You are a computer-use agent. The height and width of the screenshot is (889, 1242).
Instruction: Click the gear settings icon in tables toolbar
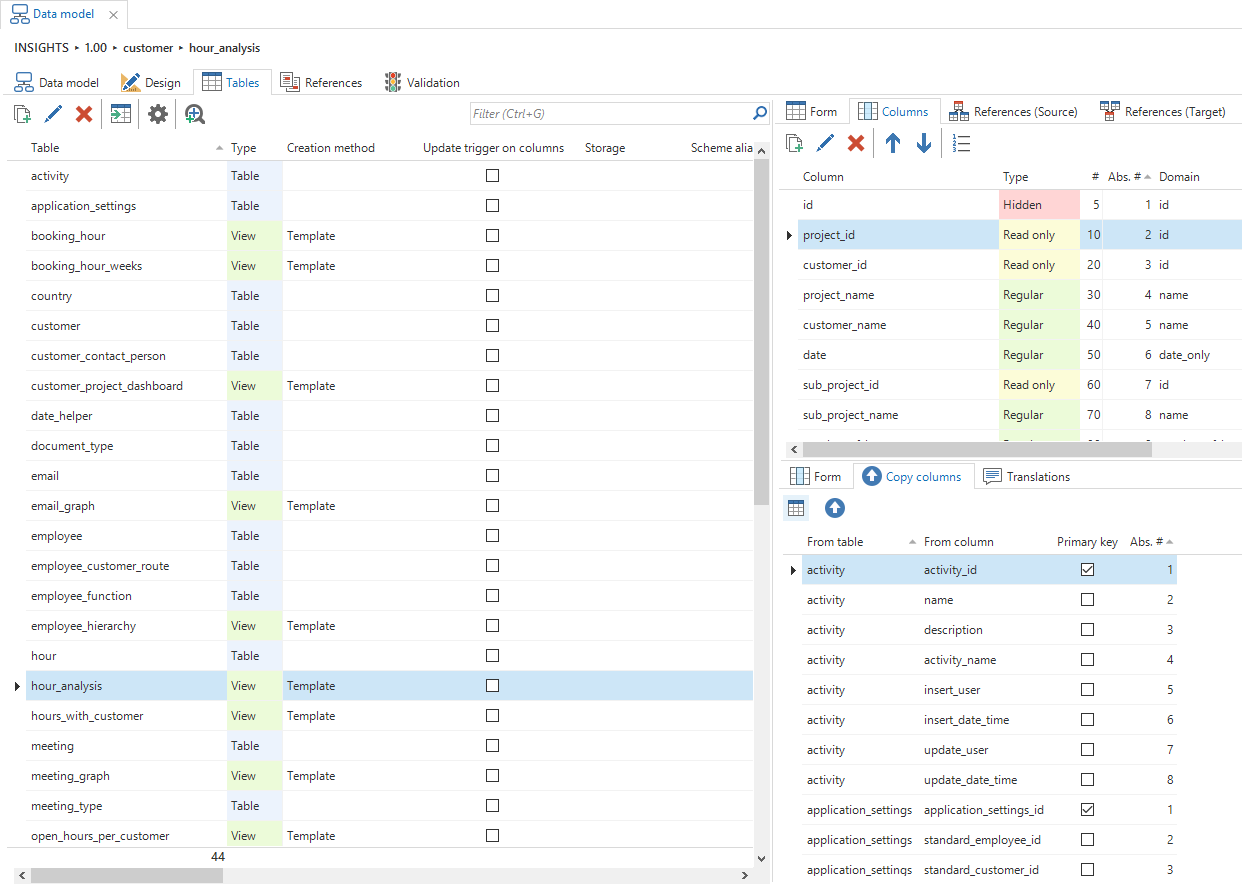(x=158, y=114)
